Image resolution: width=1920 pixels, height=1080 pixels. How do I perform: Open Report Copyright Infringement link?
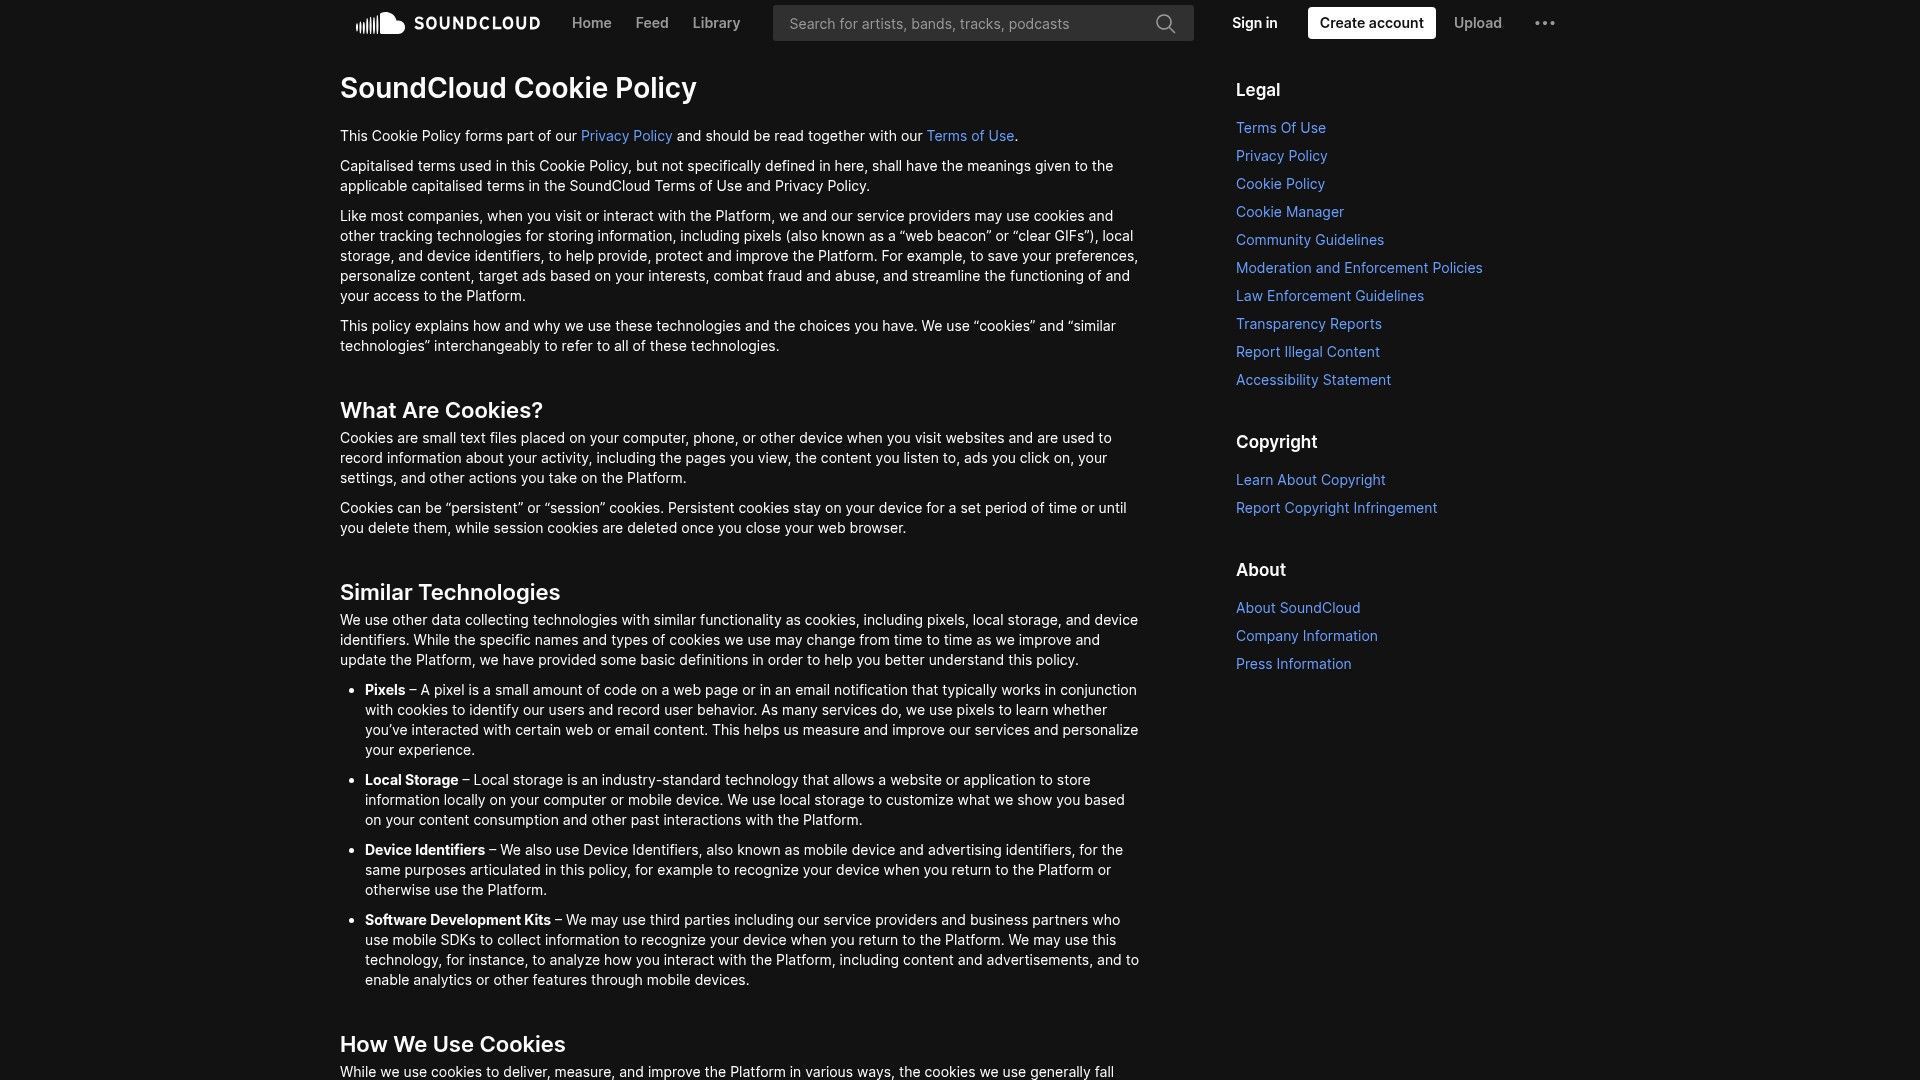click(x=1336, y=508)
